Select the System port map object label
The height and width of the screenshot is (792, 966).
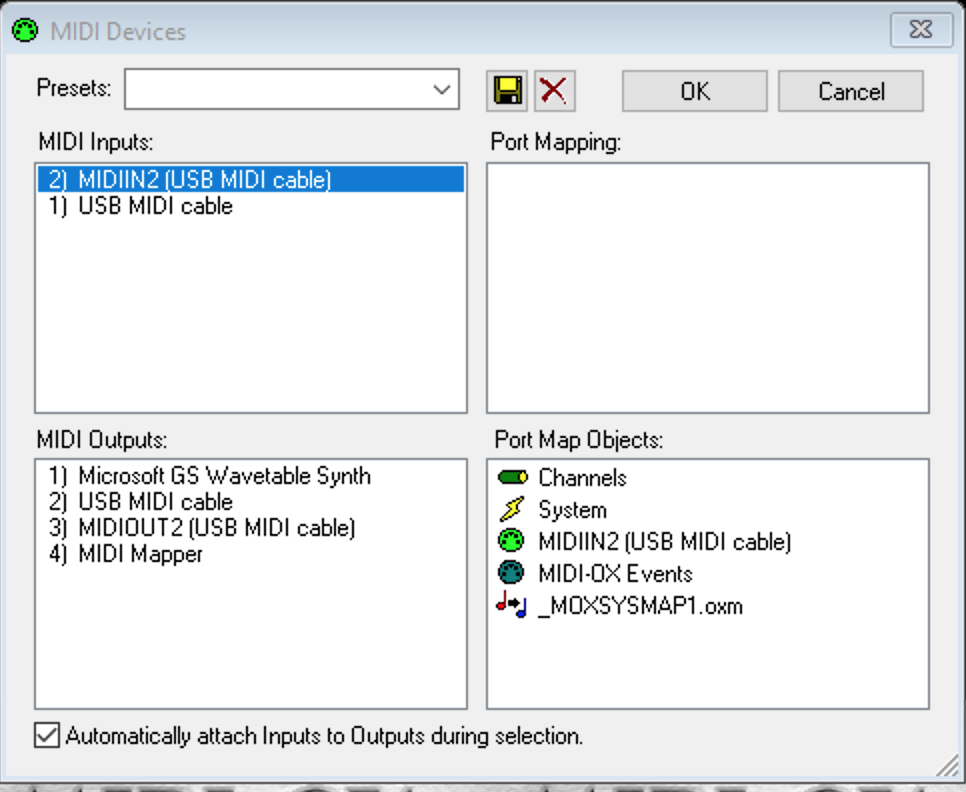572,510
